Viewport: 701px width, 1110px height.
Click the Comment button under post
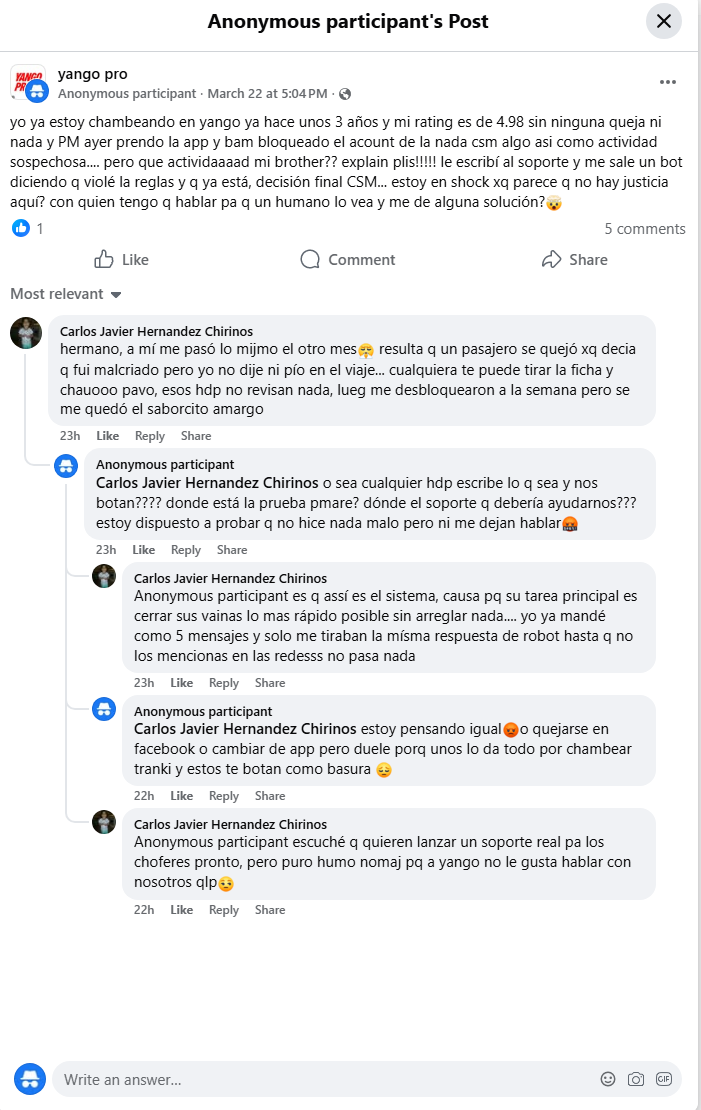click(x=348, y=259)
